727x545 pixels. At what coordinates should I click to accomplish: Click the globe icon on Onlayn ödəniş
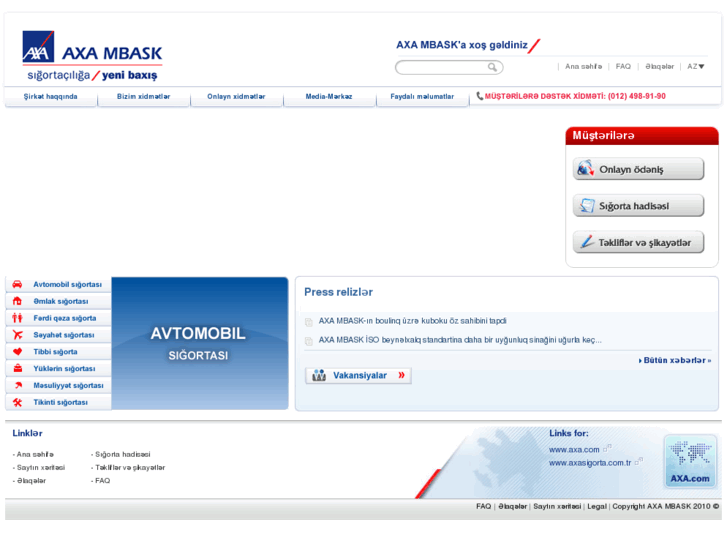click(585, 169)
